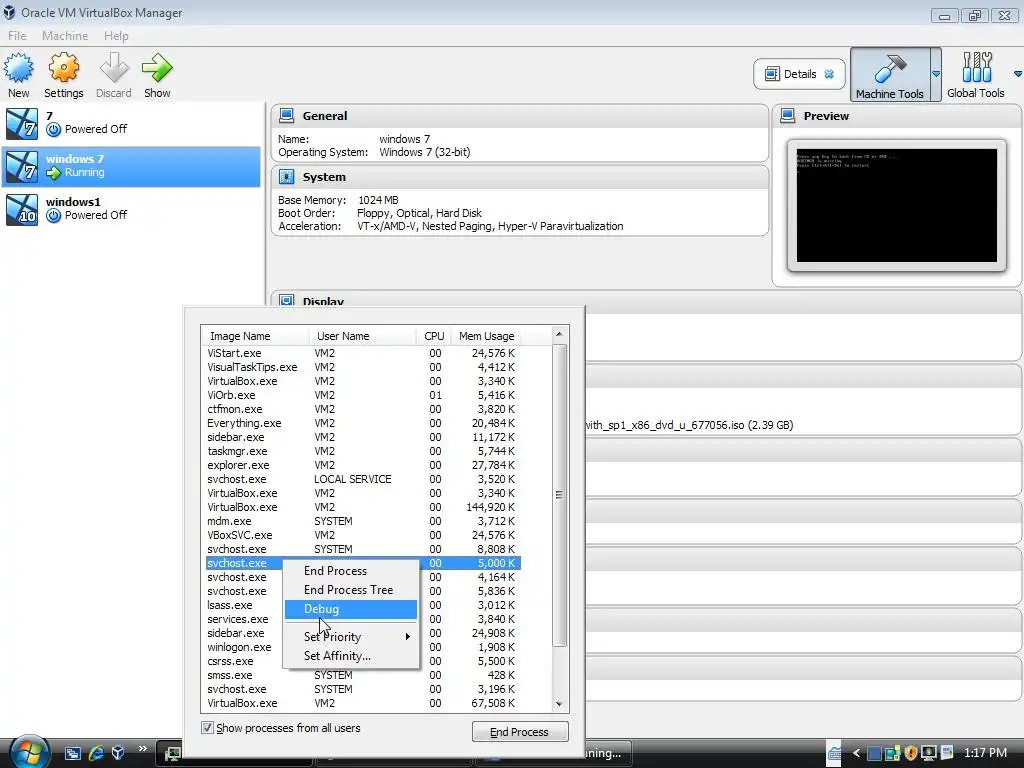Expand quick launch overflow chevron
This screenshot has width=1024, height=768.
pyautogui.click(x=142, y=749)
